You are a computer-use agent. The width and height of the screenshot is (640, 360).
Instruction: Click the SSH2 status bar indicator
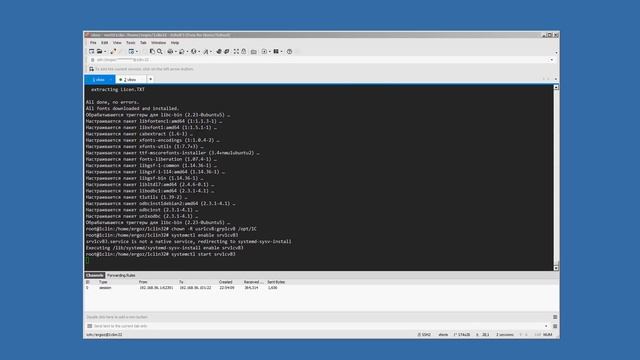[x=424, y=335]
